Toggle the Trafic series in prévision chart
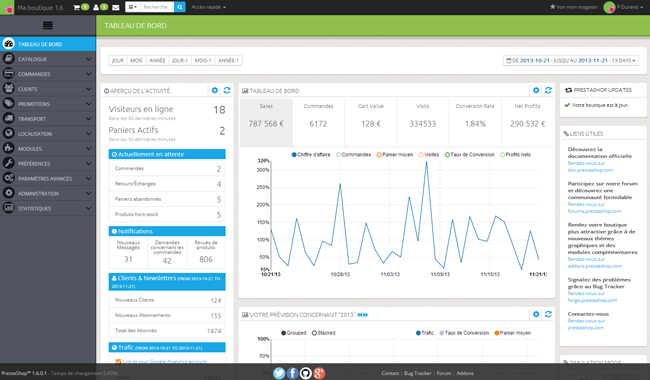 click(424, 333)
